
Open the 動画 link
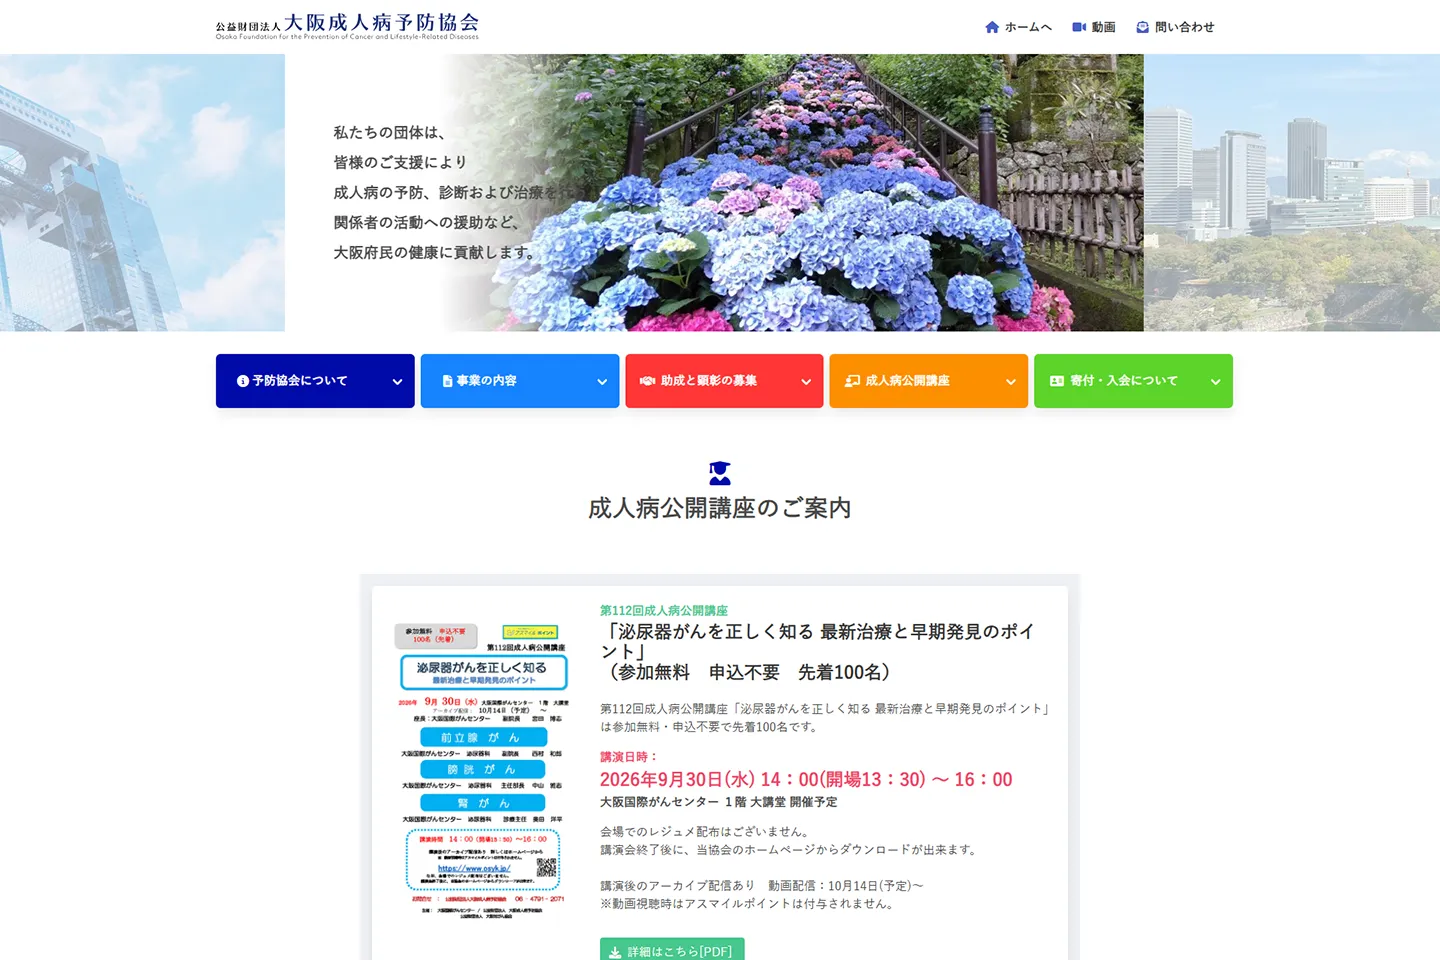[1094, 27]
